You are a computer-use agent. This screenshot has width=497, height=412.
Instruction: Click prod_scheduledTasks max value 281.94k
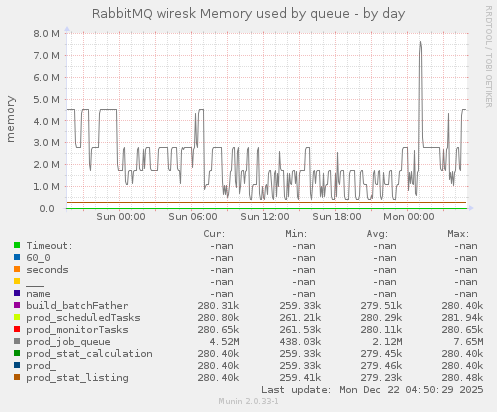[462, 318]
